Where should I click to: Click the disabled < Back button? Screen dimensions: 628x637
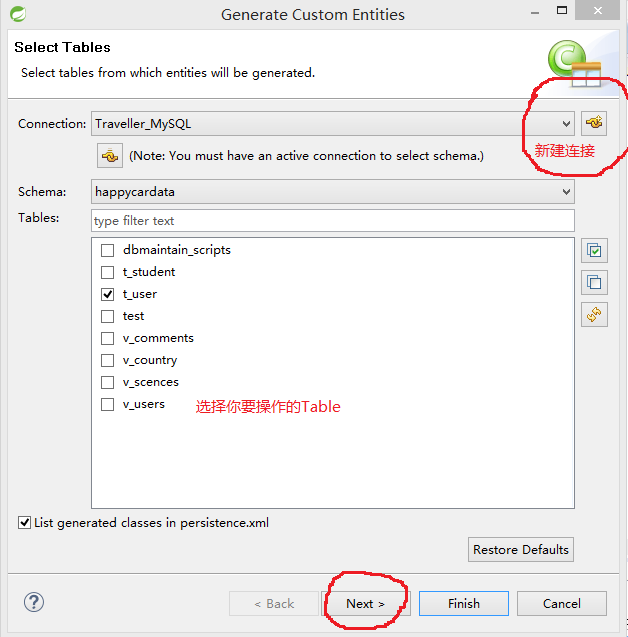pyautogui.click(x=274, y=604)
